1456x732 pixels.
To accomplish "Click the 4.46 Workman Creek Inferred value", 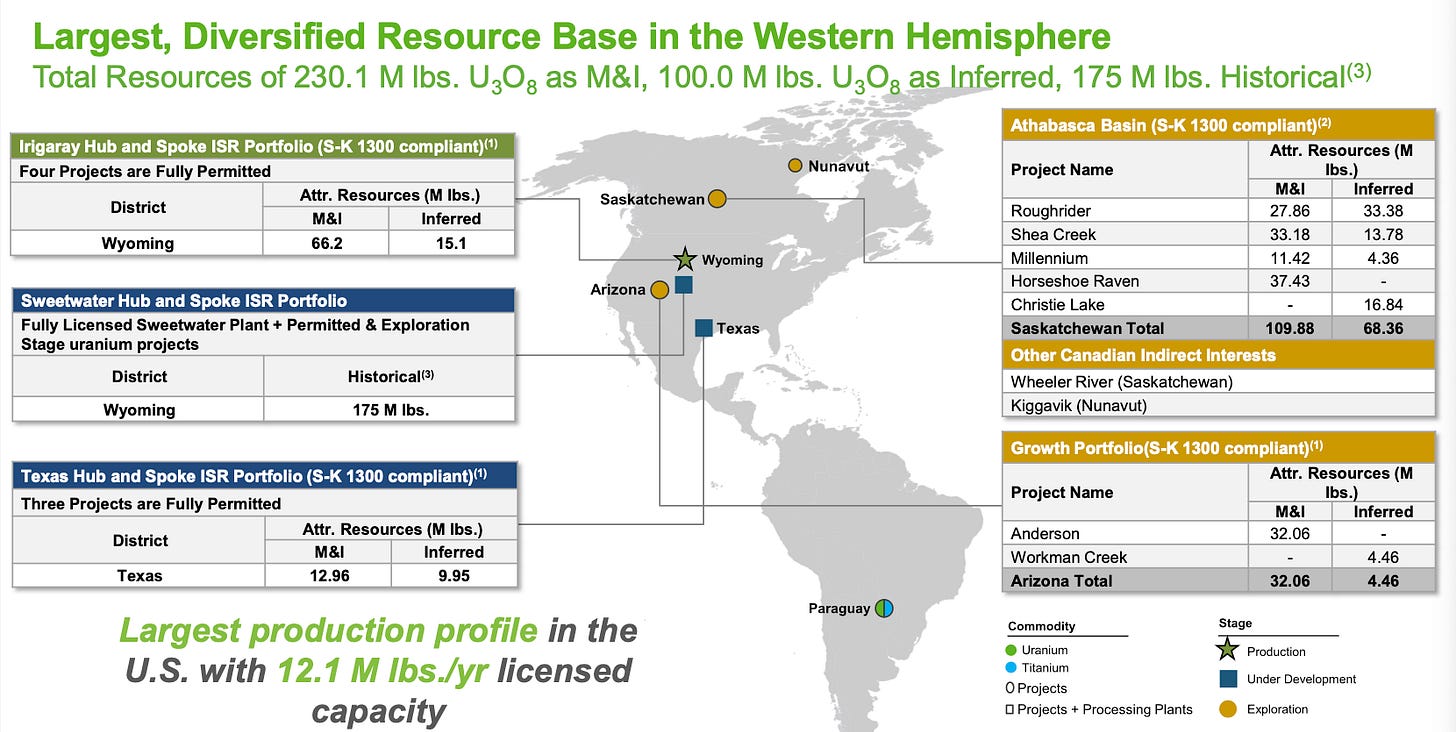I will pyautogui.click(x=1383, y=557).
